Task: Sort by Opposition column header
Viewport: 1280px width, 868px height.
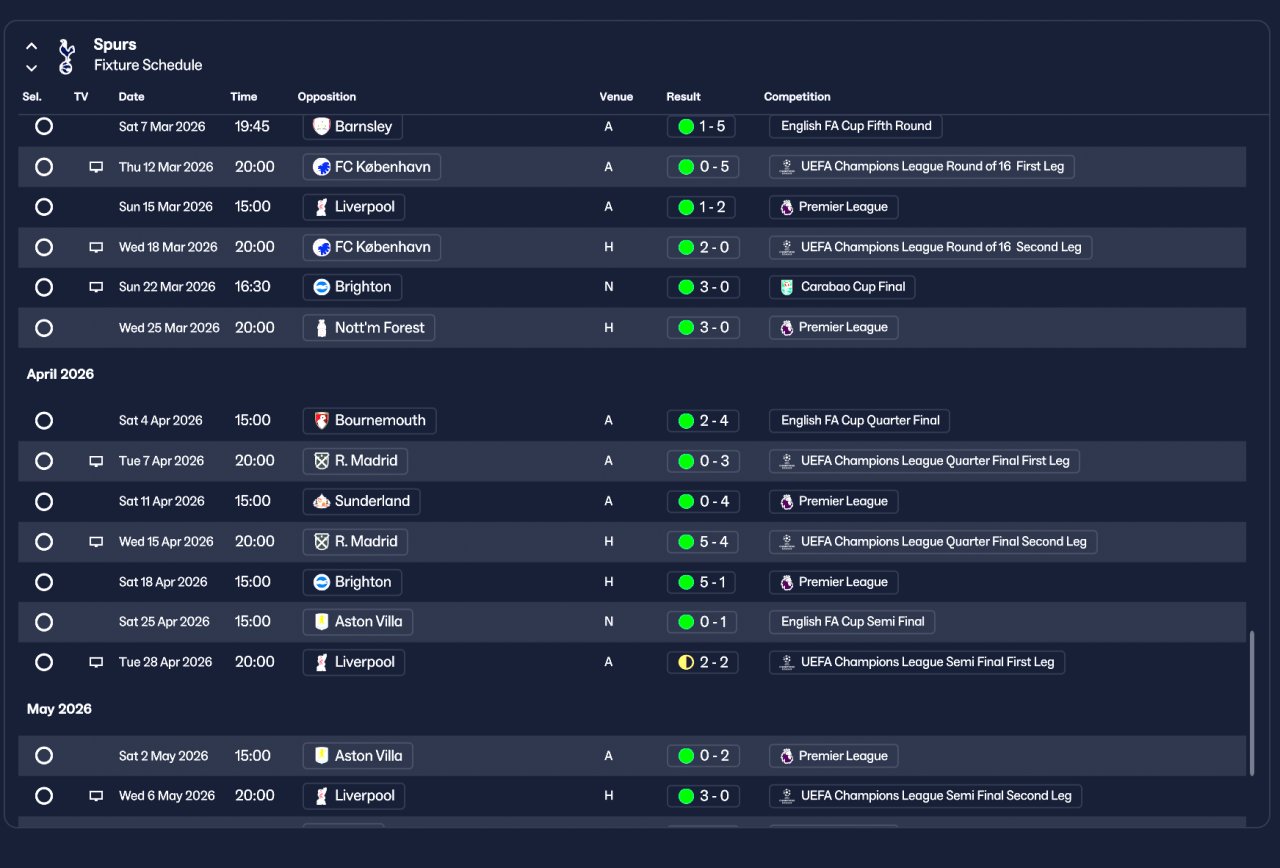Action: pyautogui.click(x=327, y=97)
